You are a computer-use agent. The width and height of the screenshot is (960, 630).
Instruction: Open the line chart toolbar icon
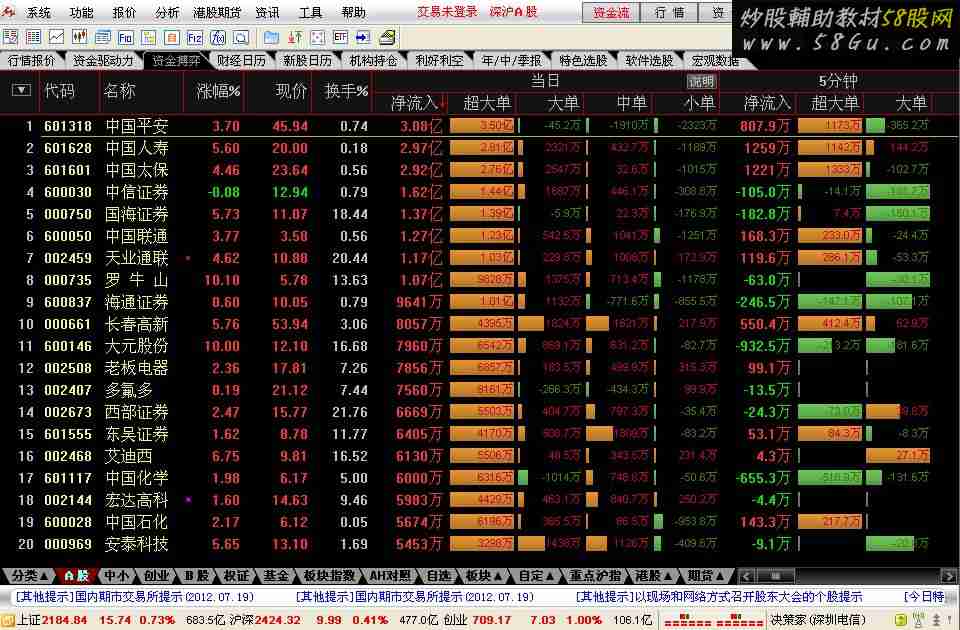click(x=56, y=38)
